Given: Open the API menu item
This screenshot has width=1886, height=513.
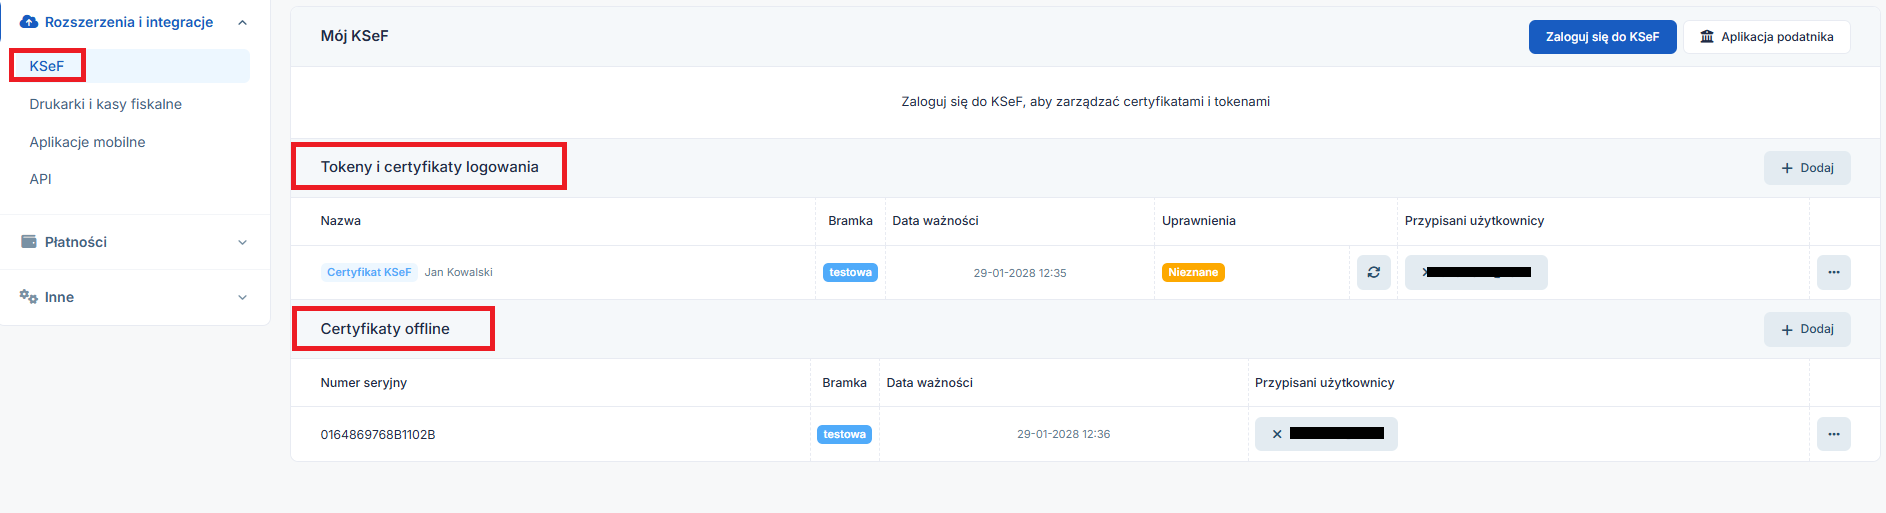Looking at the screenshot, I should pos(40,179).
